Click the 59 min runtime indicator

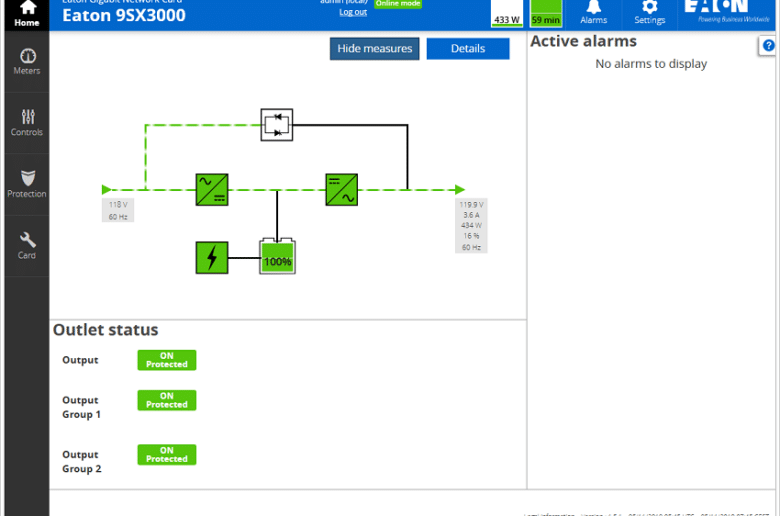(x=546, y=13)
